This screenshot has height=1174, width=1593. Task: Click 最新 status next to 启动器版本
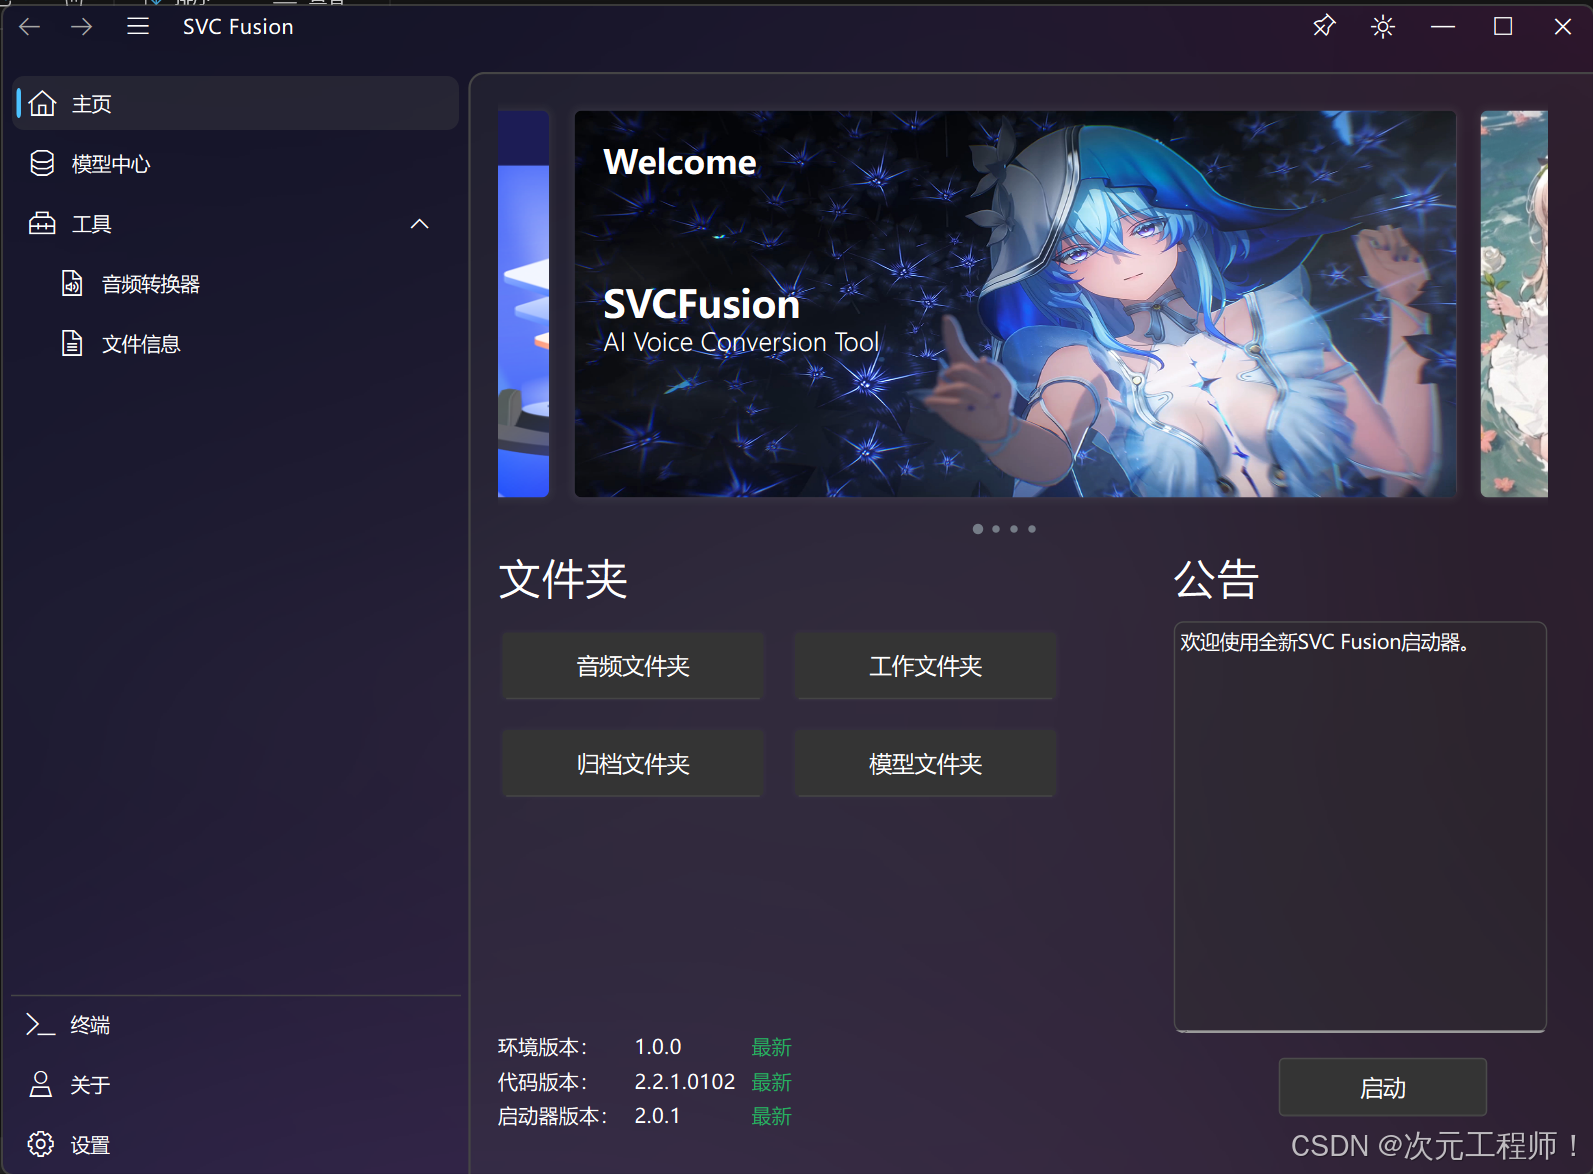(771, 1116)
